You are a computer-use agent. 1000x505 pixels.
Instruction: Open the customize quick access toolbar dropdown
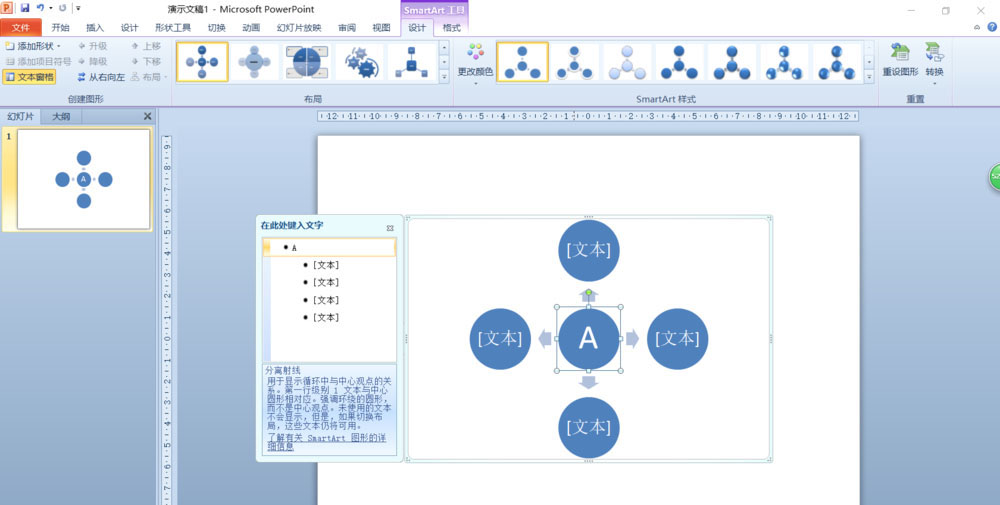(x=78, y=8)
